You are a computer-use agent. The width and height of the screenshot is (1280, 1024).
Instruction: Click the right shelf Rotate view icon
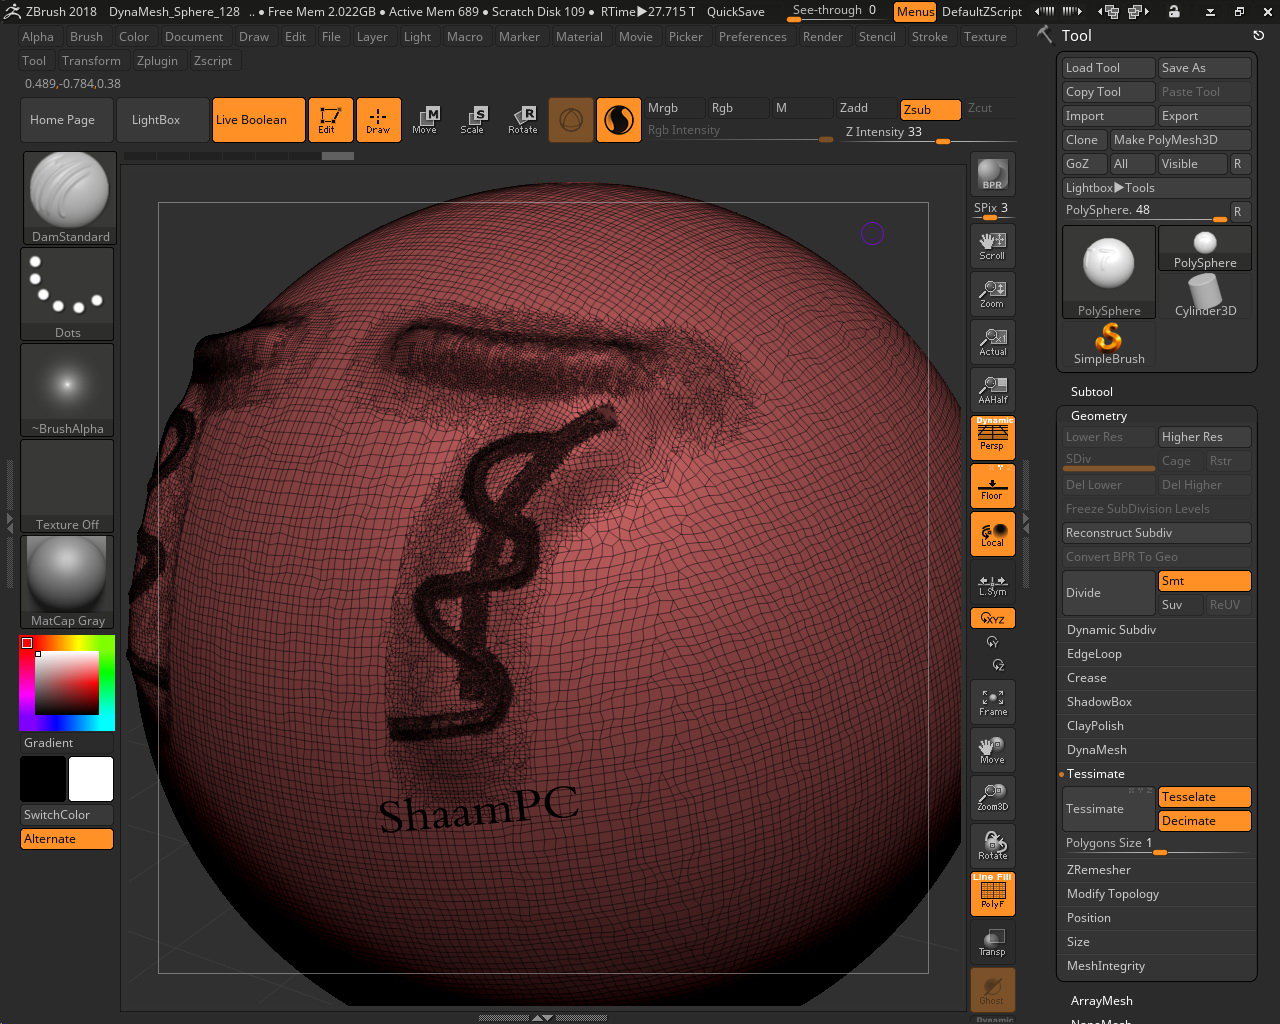point(992,846)
